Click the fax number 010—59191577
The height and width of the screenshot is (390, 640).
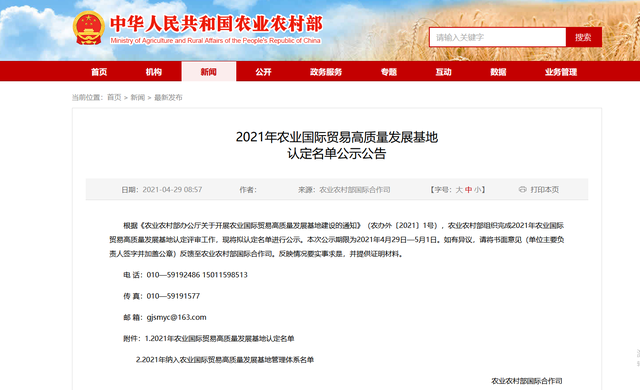pyautogui.click(x=173, y=296)
